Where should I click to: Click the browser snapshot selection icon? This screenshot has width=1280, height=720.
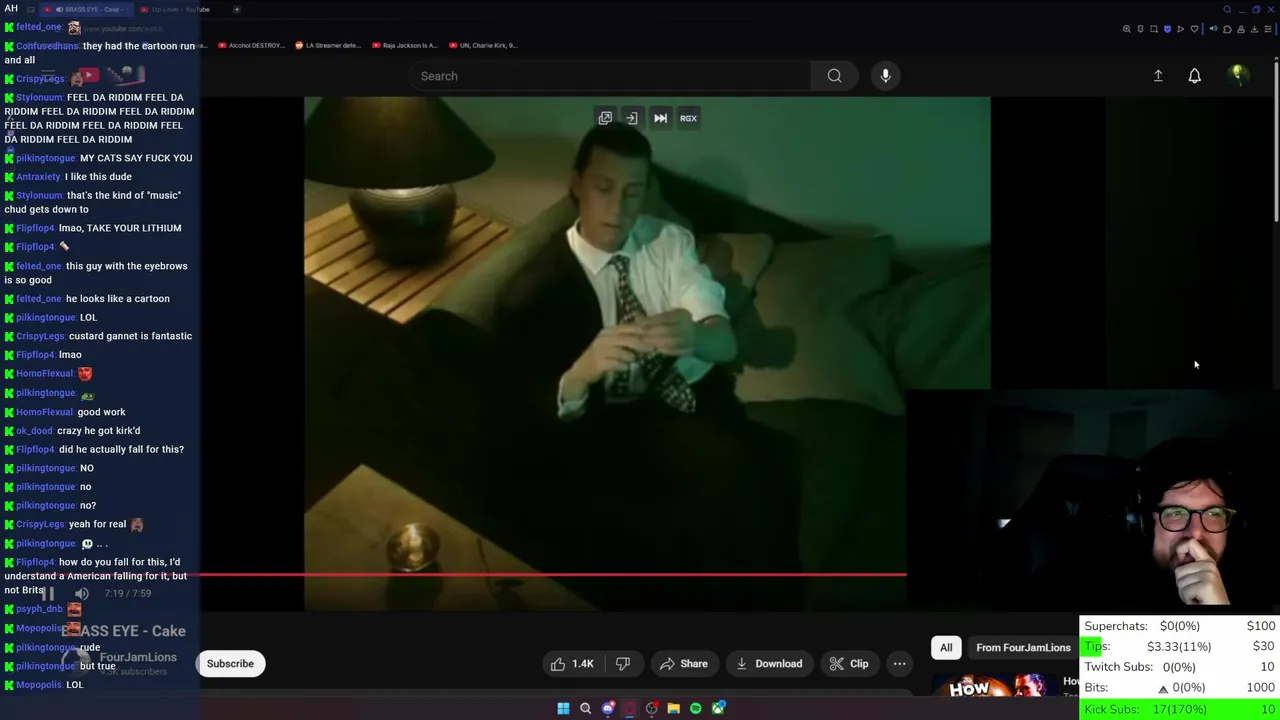1154,29
